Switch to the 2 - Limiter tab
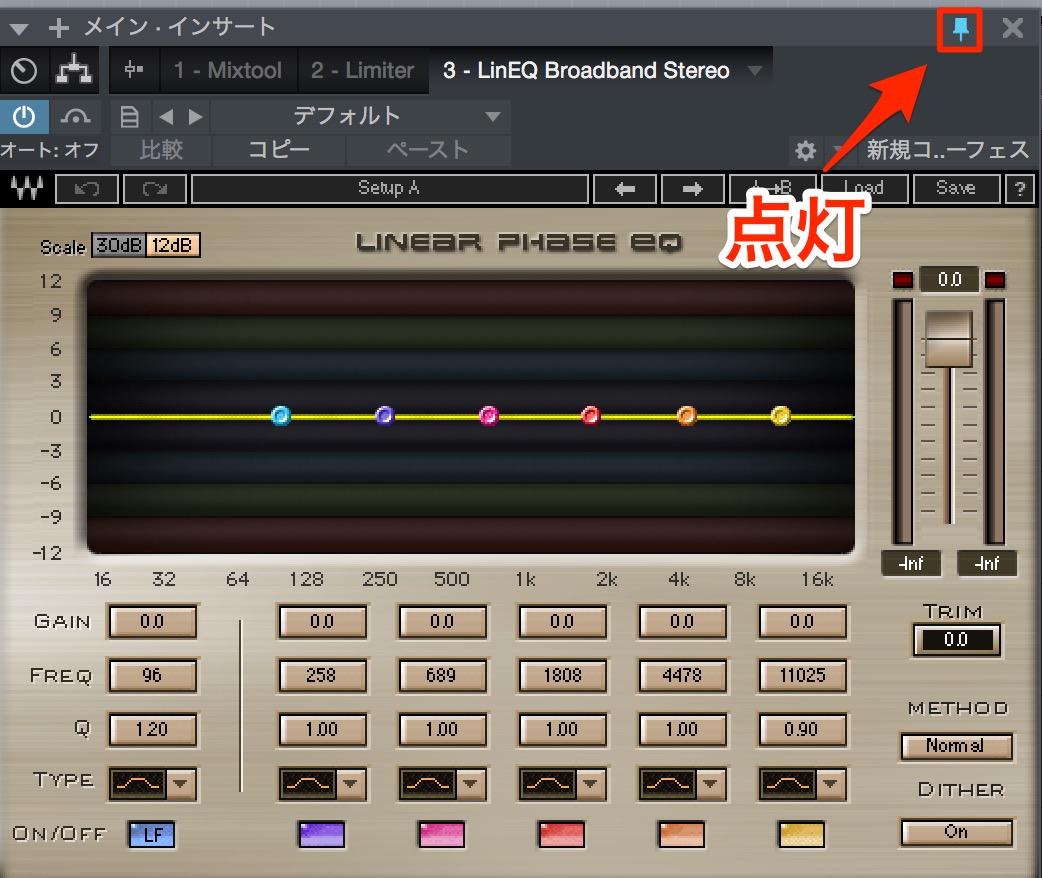 (x=362, y=70)
